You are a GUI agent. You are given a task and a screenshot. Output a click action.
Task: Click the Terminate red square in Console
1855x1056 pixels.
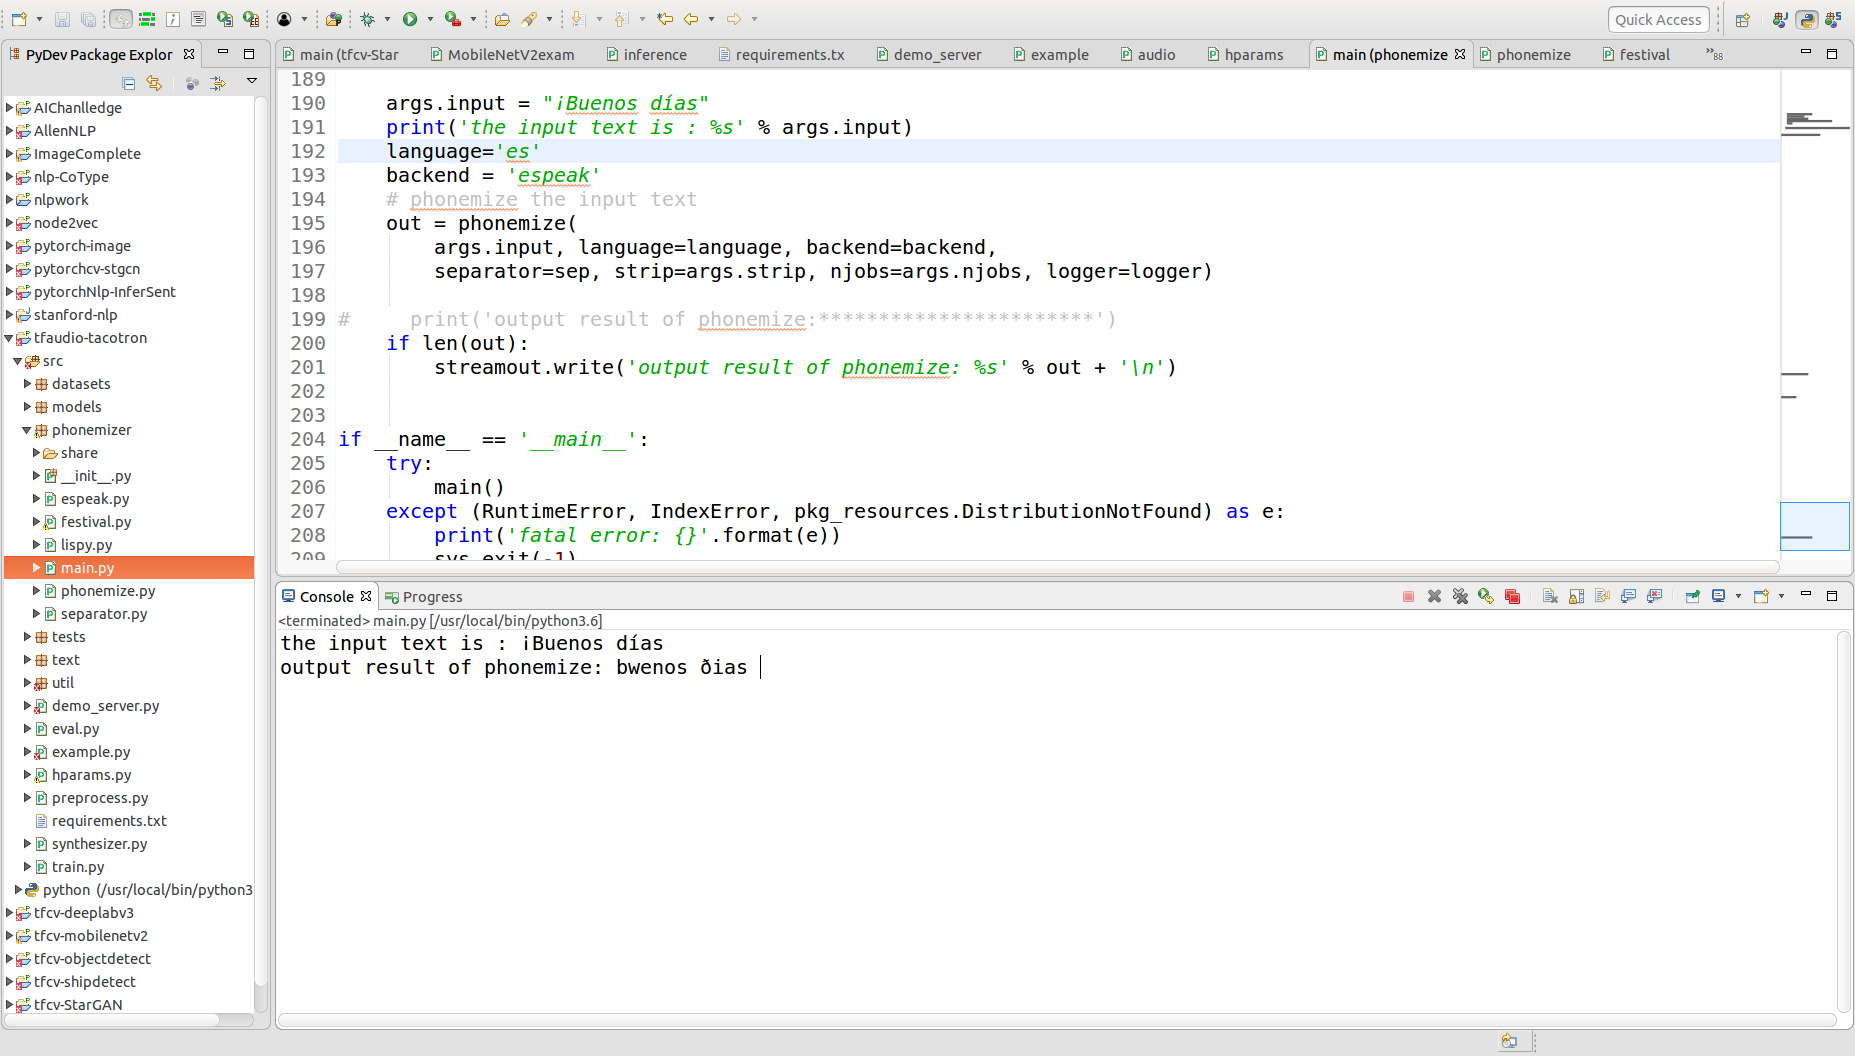(x=1408, y=597)
